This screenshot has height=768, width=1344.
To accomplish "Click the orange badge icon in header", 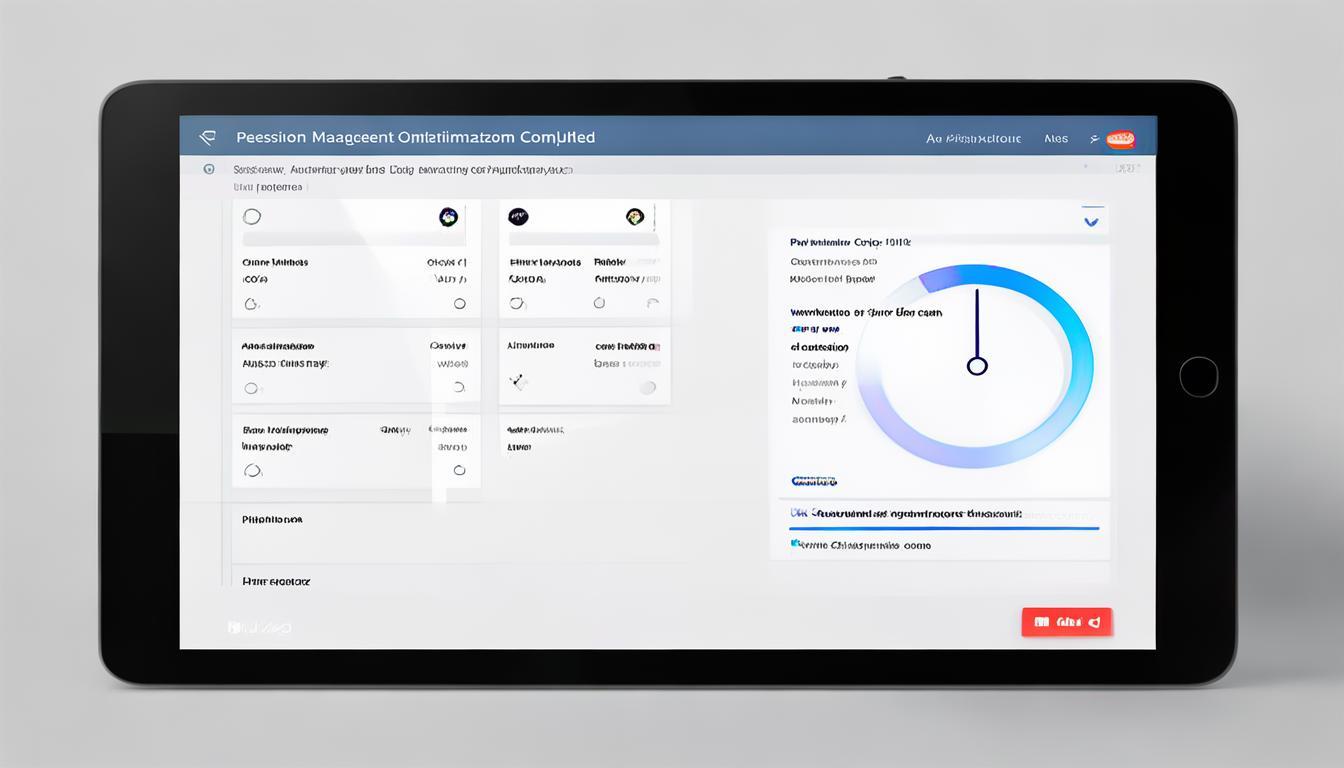I will [x=1120, y=139].
